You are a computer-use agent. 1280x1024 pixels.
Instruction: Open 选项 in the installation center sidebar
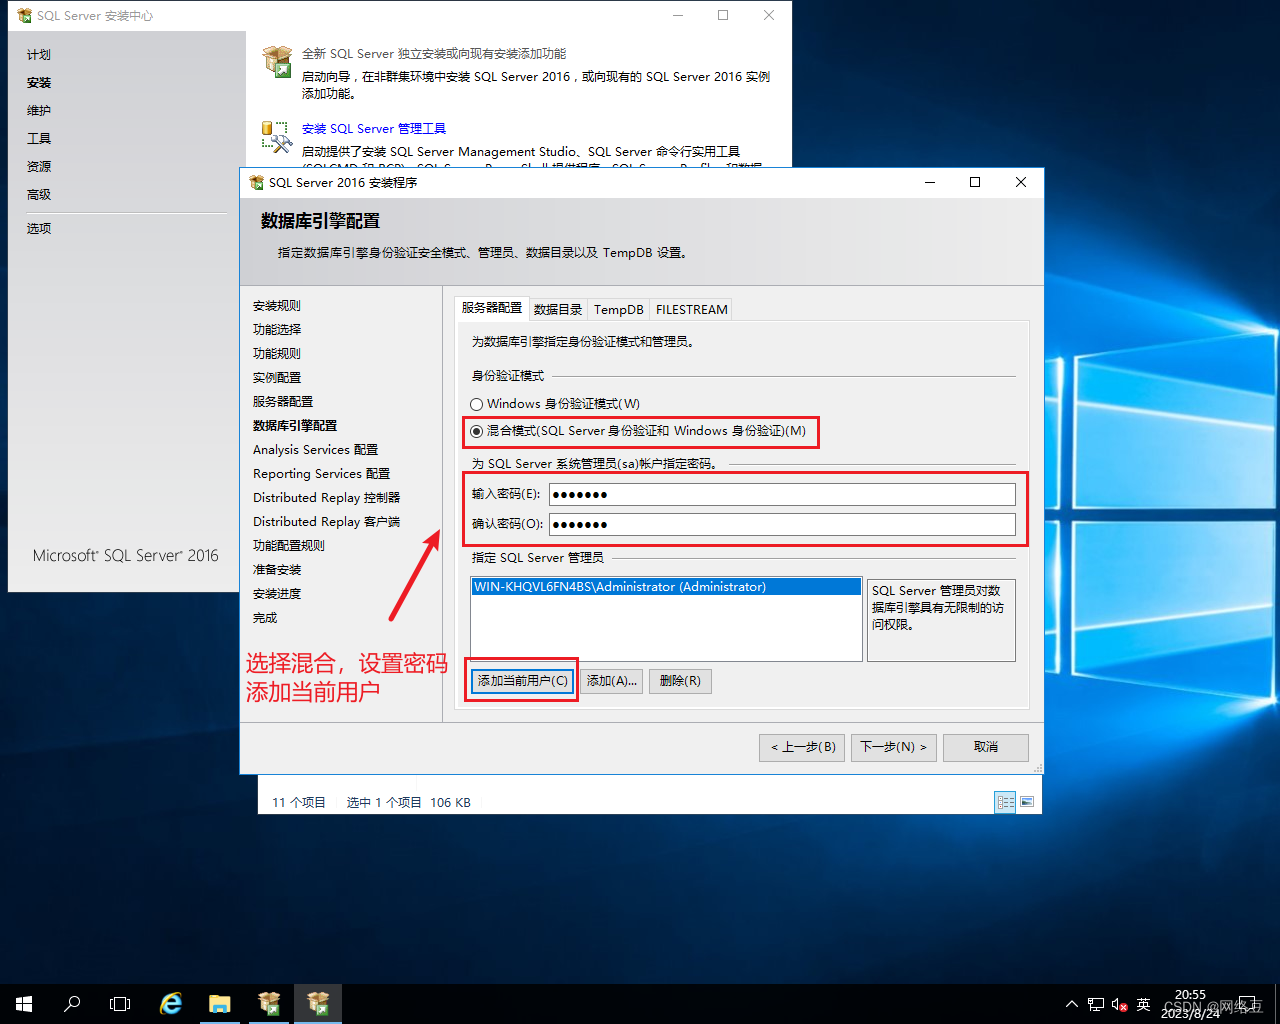[x=39, y=229]
